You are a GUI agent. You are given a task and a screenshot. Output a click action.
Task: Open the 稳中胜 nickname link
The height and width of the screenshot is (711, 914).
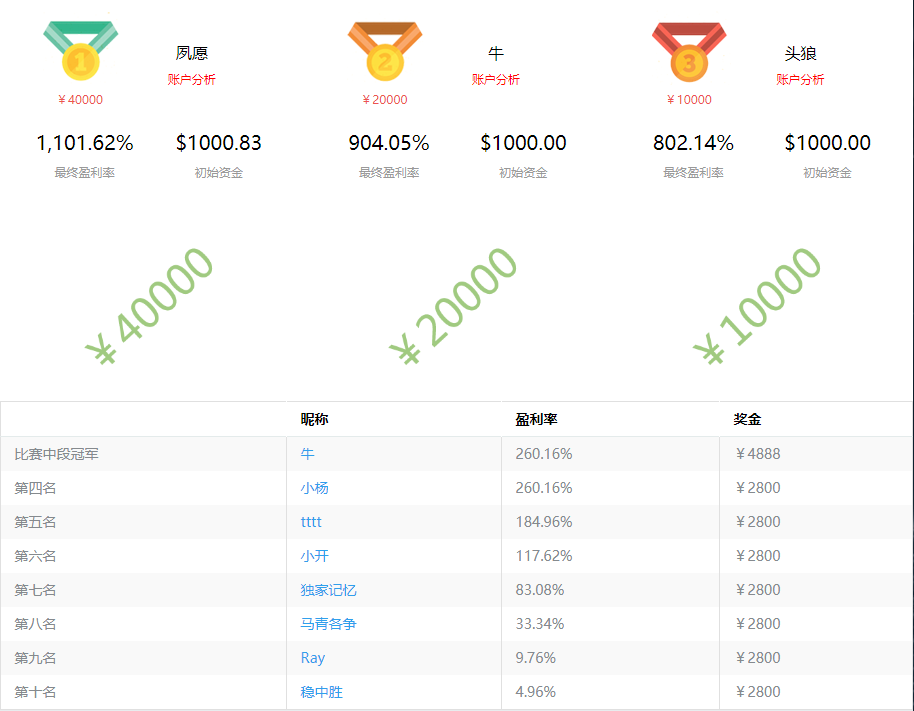[321, 692]
